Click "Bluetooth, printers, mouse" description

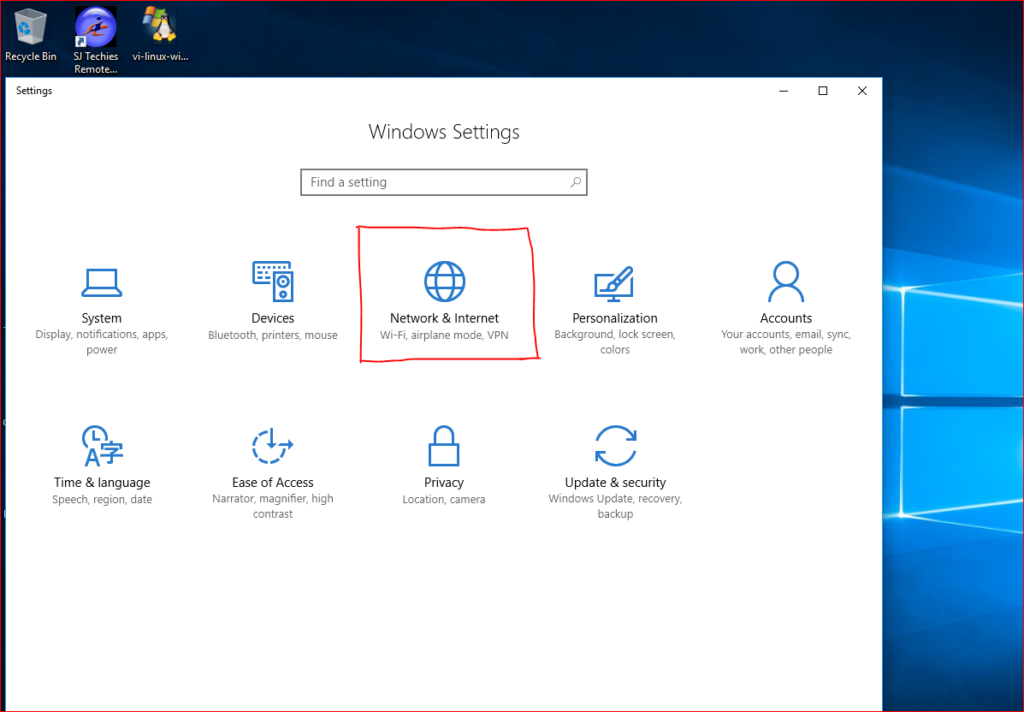pos(273,335)
